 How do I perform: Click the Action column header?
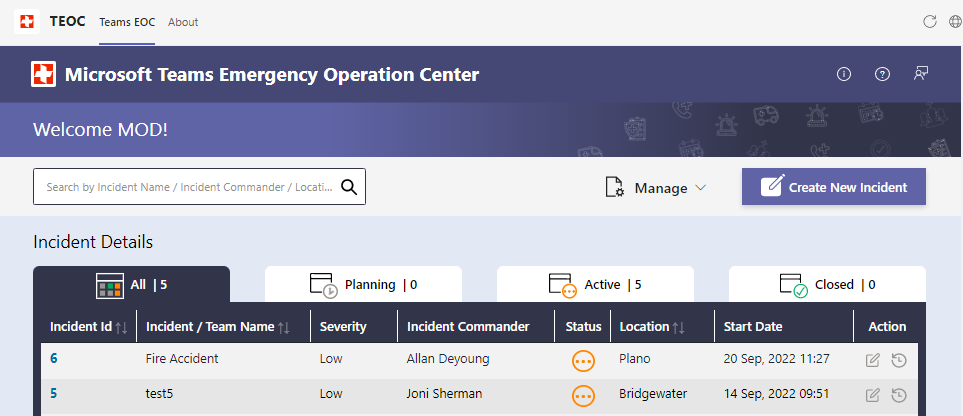point(887,327)
